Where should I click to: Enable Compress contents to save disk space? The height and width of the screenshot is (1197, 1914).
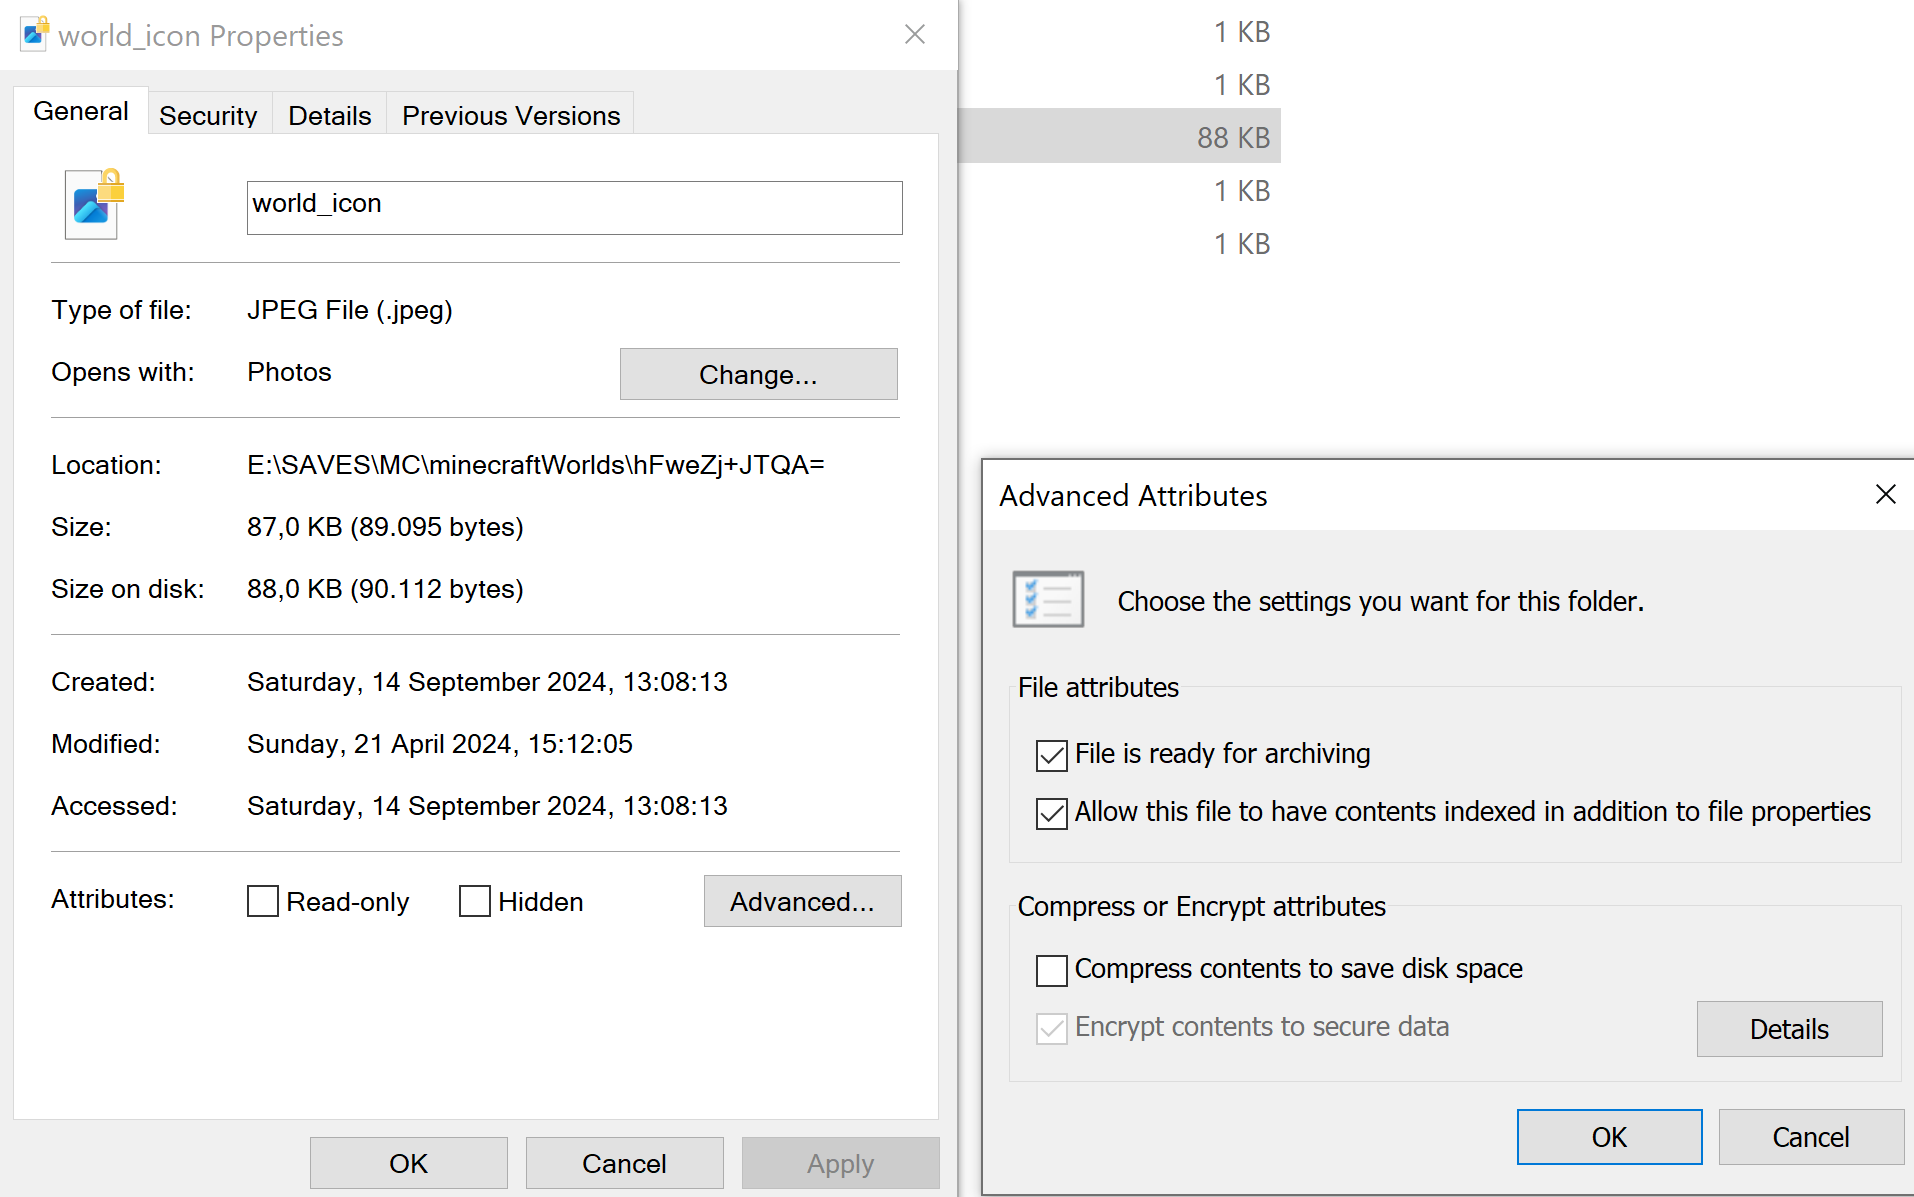(1052, 970)
